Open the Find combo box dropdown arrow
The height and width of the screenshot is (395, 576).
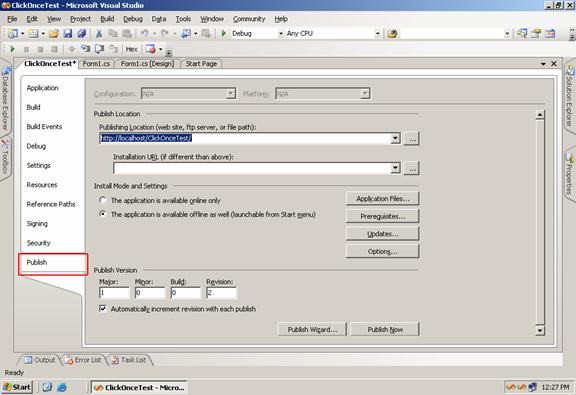click(507, 33)
